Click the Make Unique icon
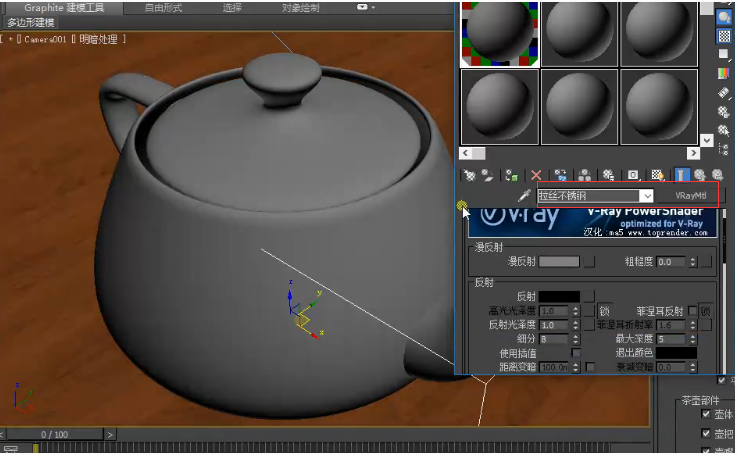The height and width of the screenshot is (455, 737). 585,175
